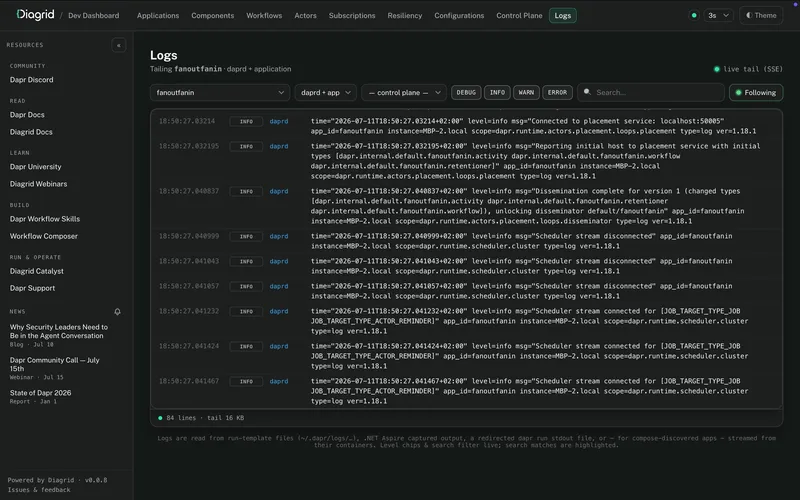Open the Diagrid Docs link
Viewport: 800px width, 500px height.
click(31, 132)
